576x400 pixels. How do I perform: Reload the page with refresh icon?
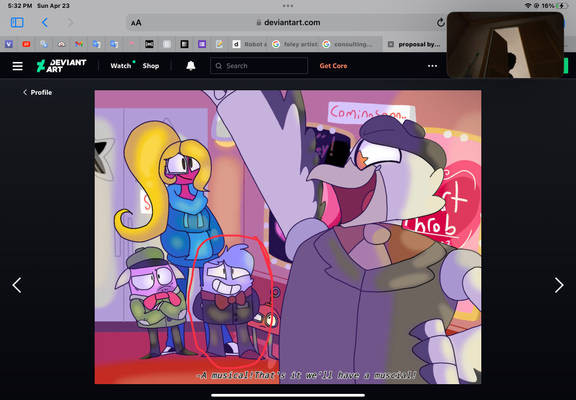(x=440, y=22)
